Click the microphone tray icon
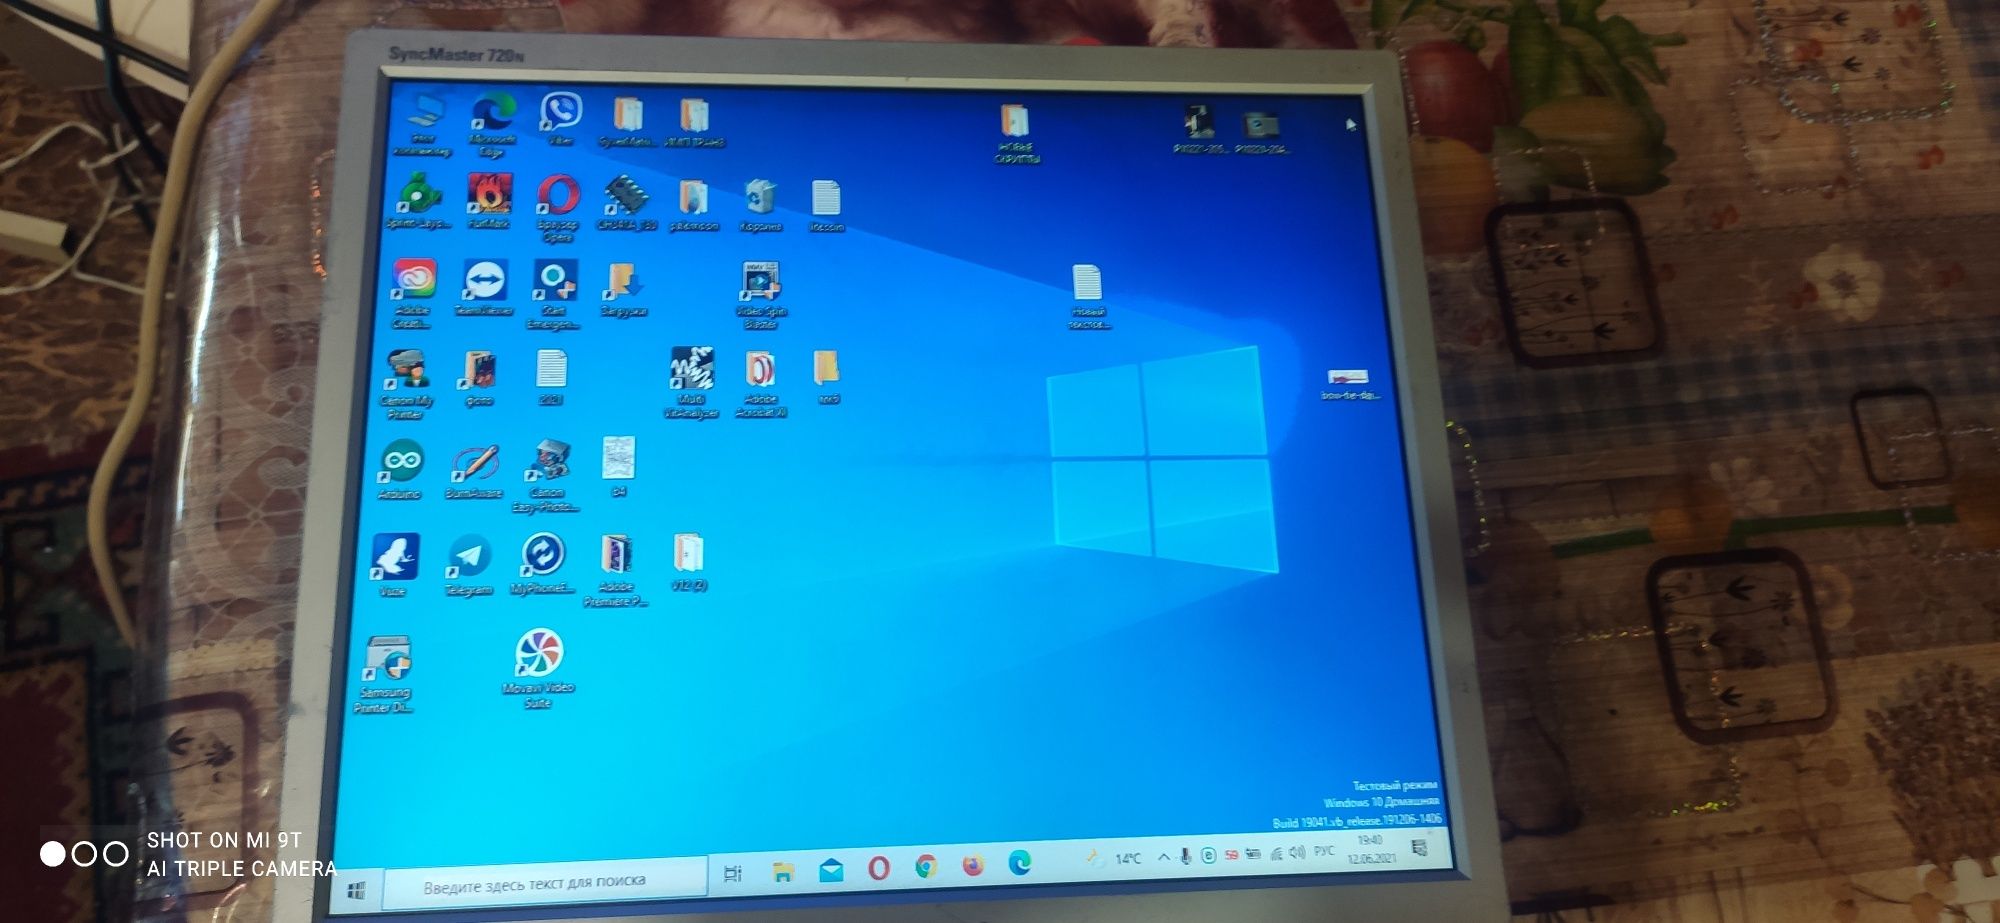This screenshot has width=2000, height=923. pyautogui.click(x=1185, y=857)
